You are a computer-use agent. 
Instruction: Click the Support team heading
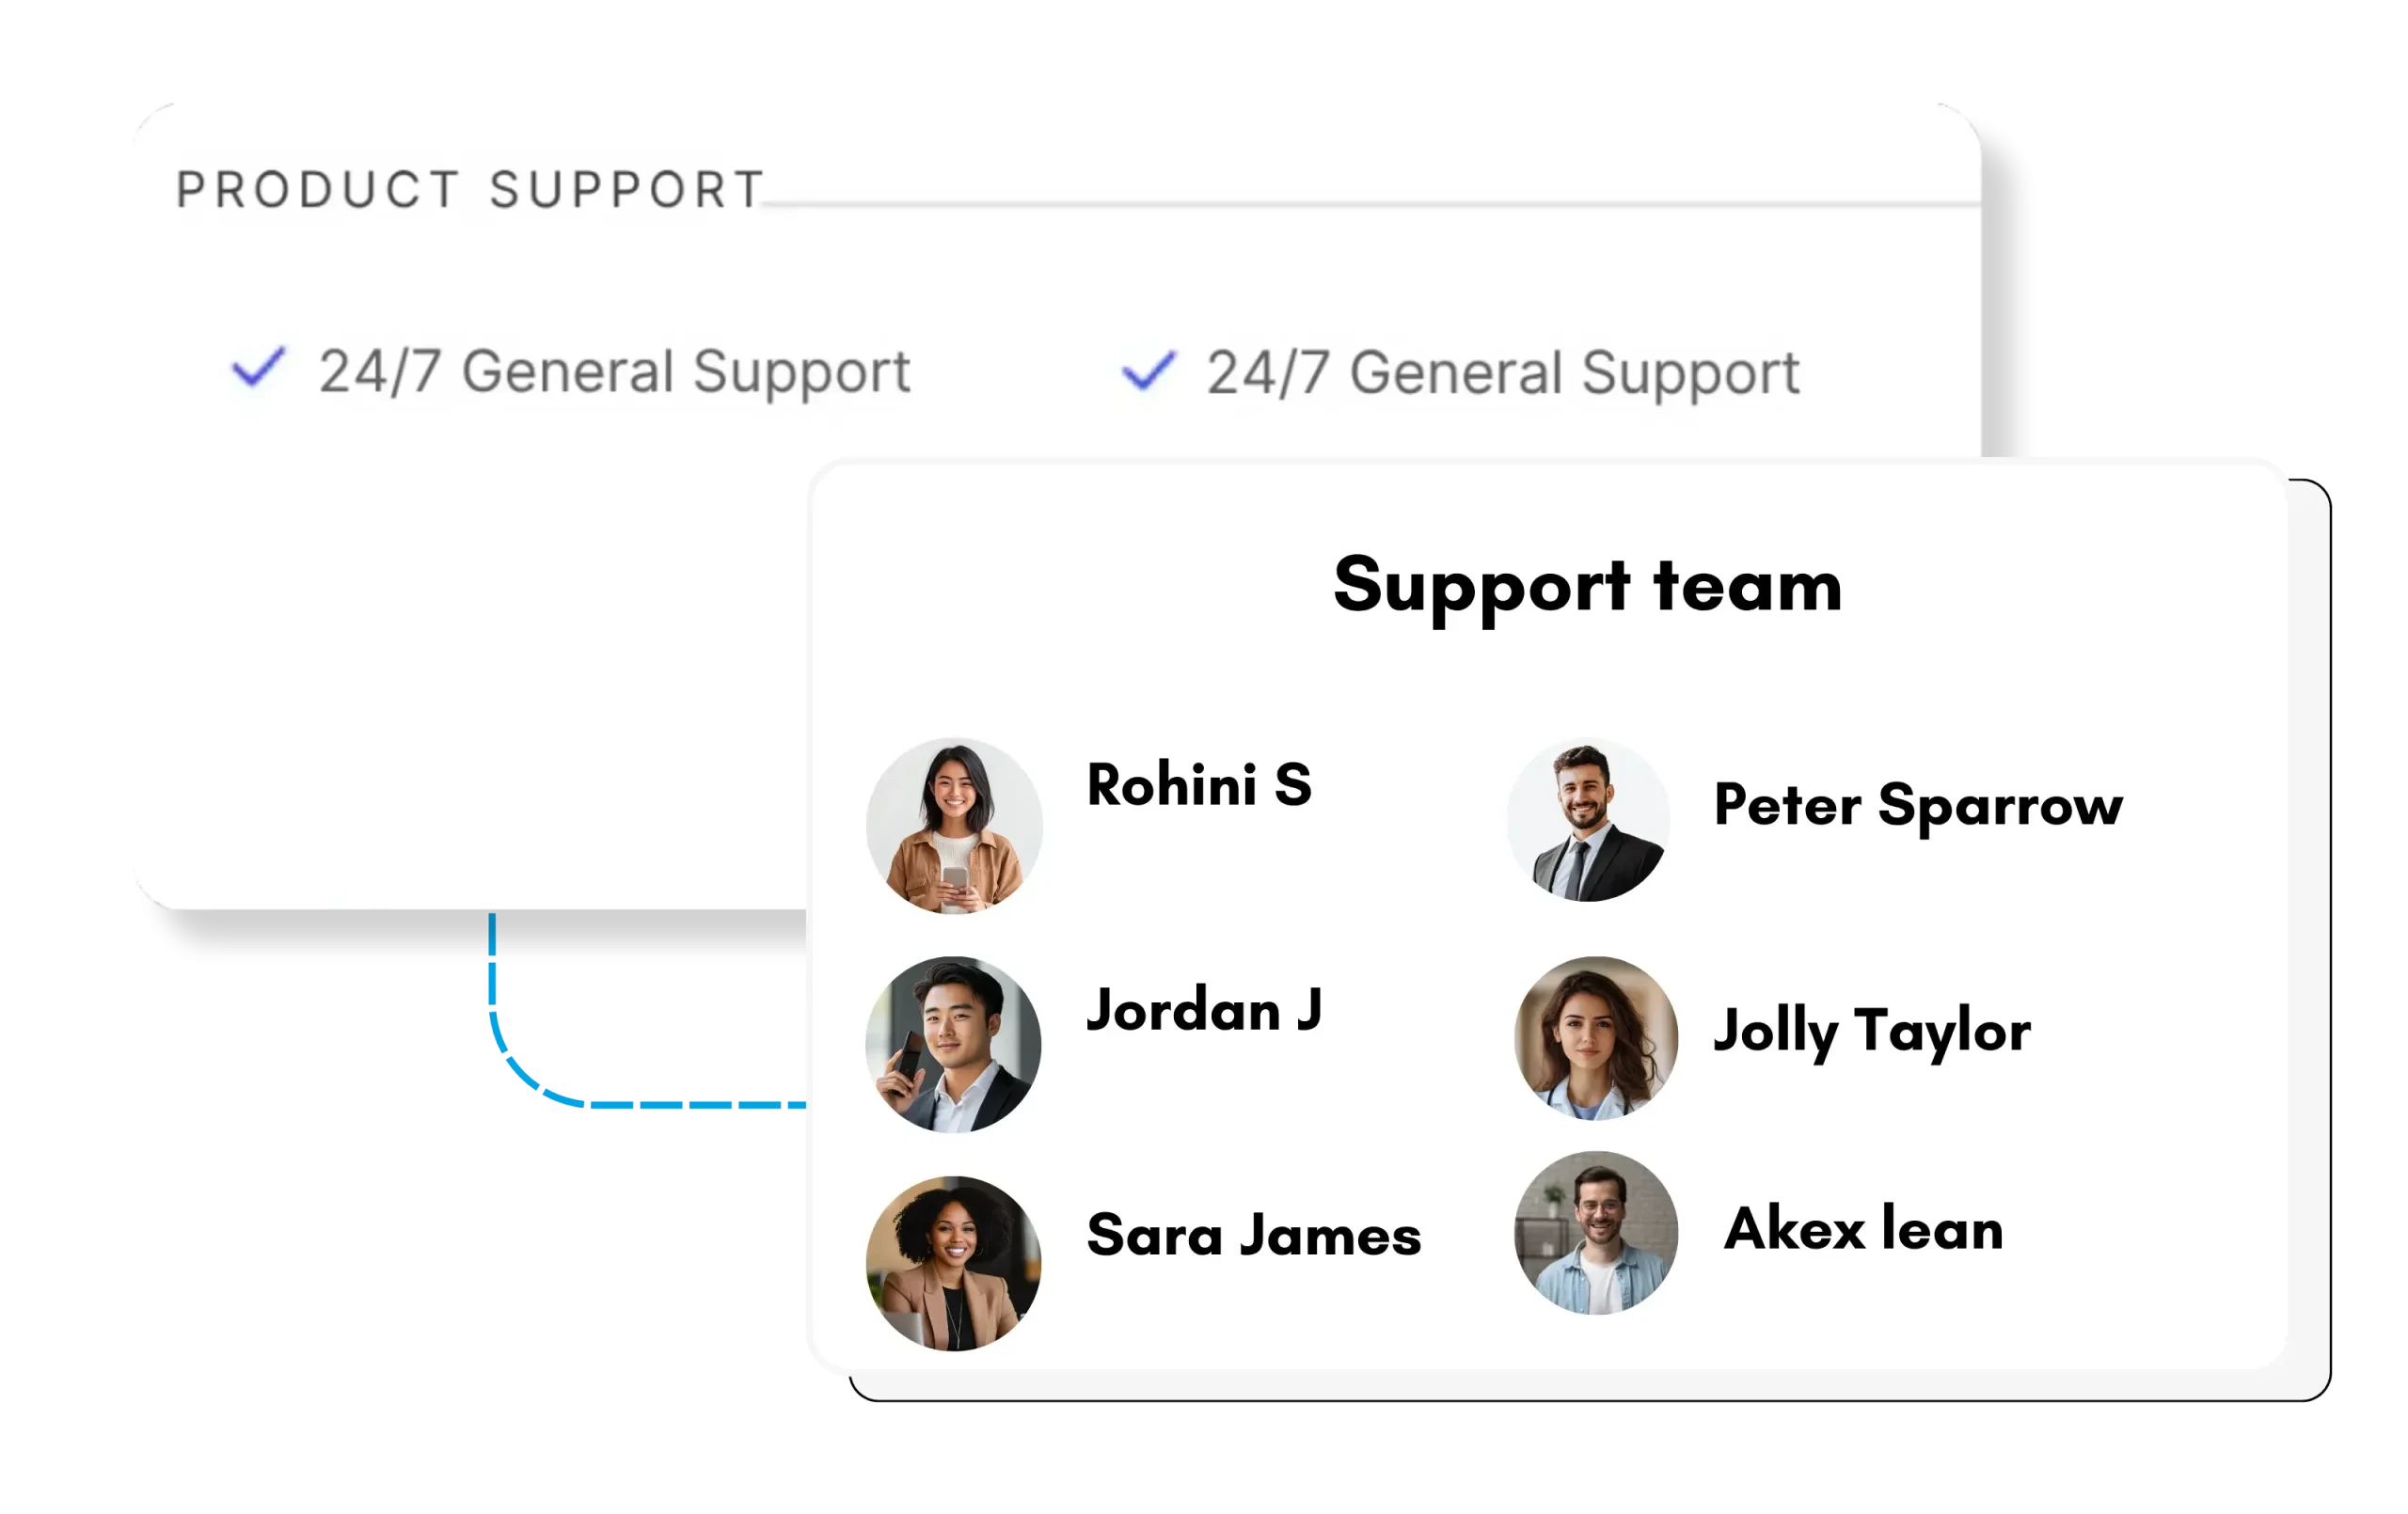click(1587, 588)
